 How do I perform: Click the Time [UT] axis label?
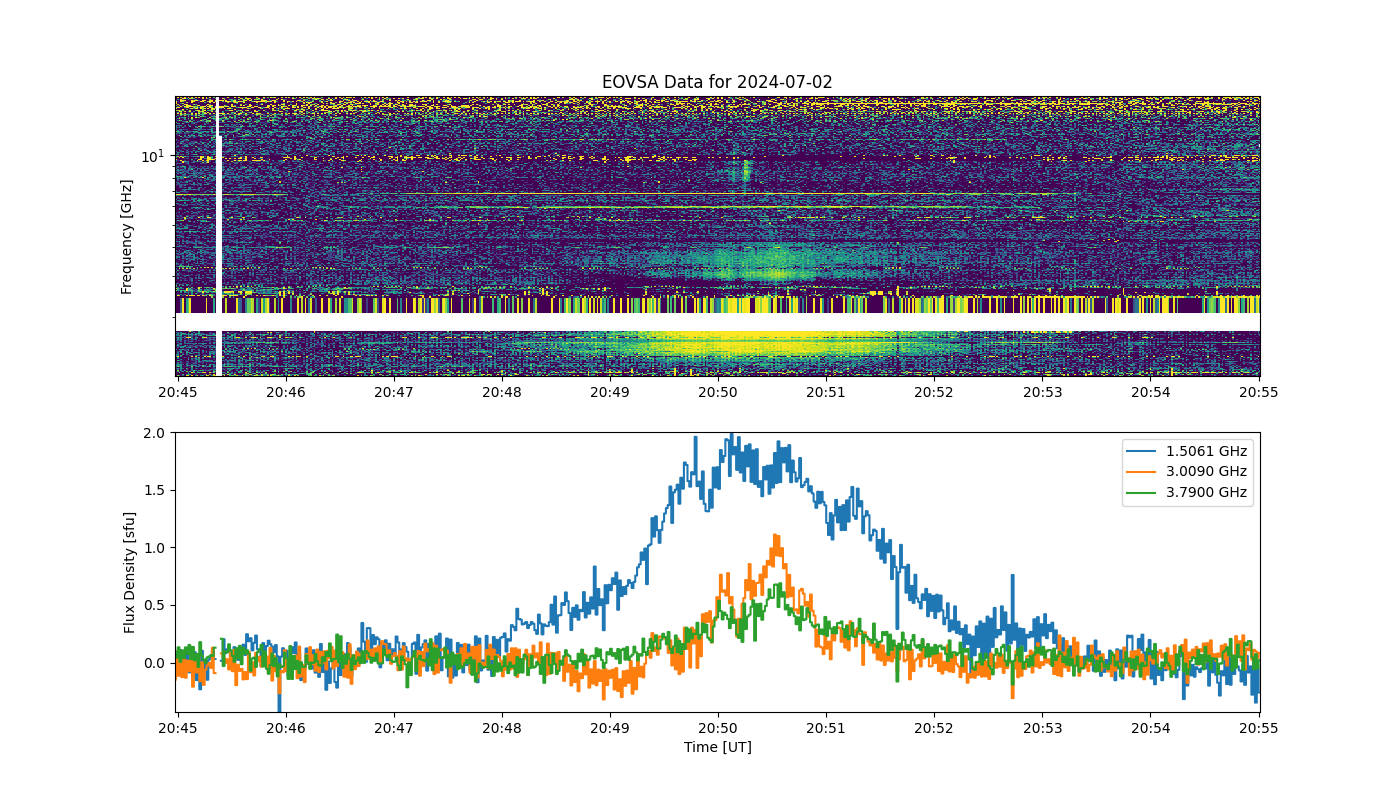(717, 747)
